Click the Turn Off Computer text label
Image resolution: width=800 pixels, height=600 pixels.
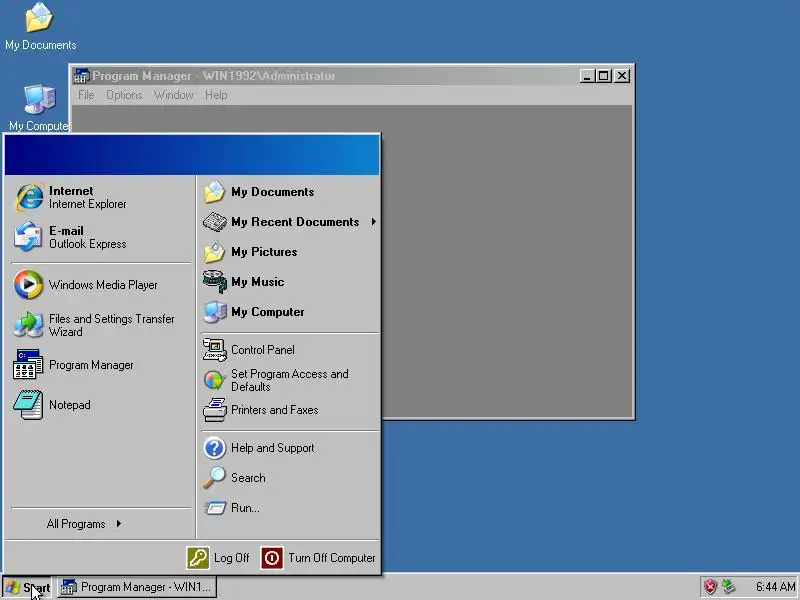pyautogui.click(x=332, y=558)
